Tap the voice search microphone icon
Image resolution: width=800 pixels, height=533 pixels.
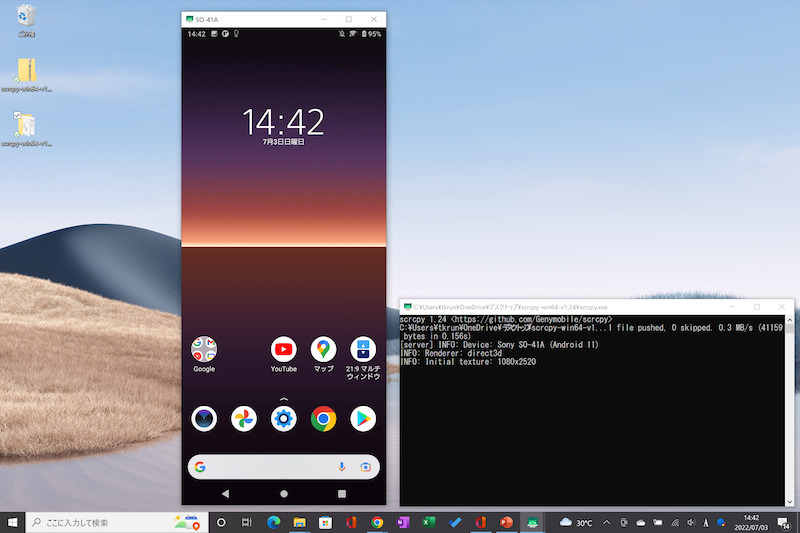[342, 467]
